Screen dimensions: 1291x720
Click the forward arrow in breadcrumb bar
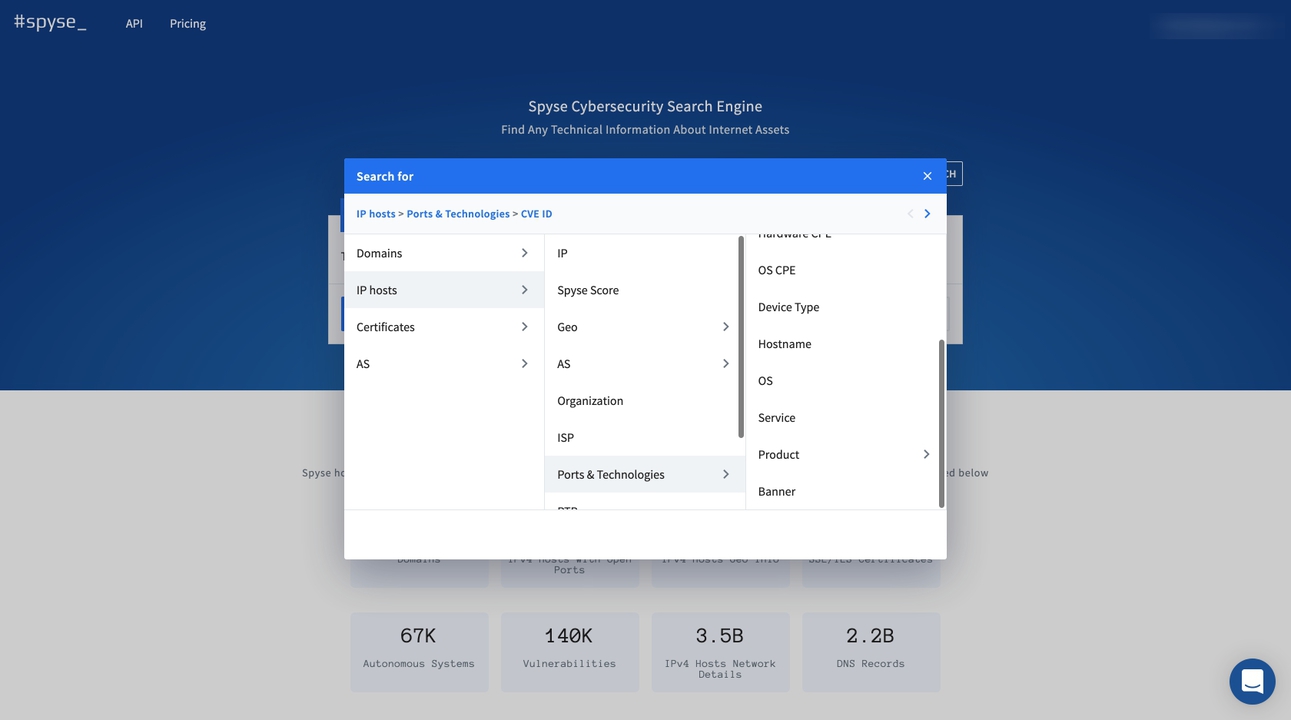(x=927, y=214)
